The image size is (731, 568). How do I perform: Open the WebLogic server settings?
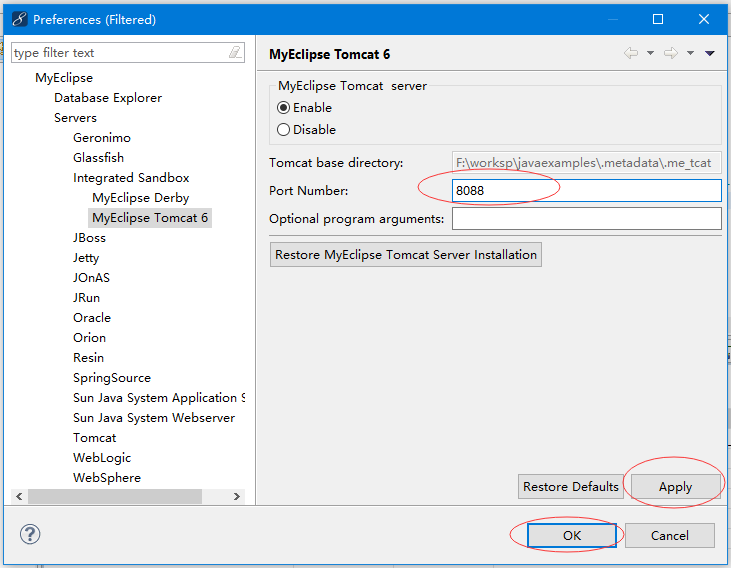coord(102,458)
